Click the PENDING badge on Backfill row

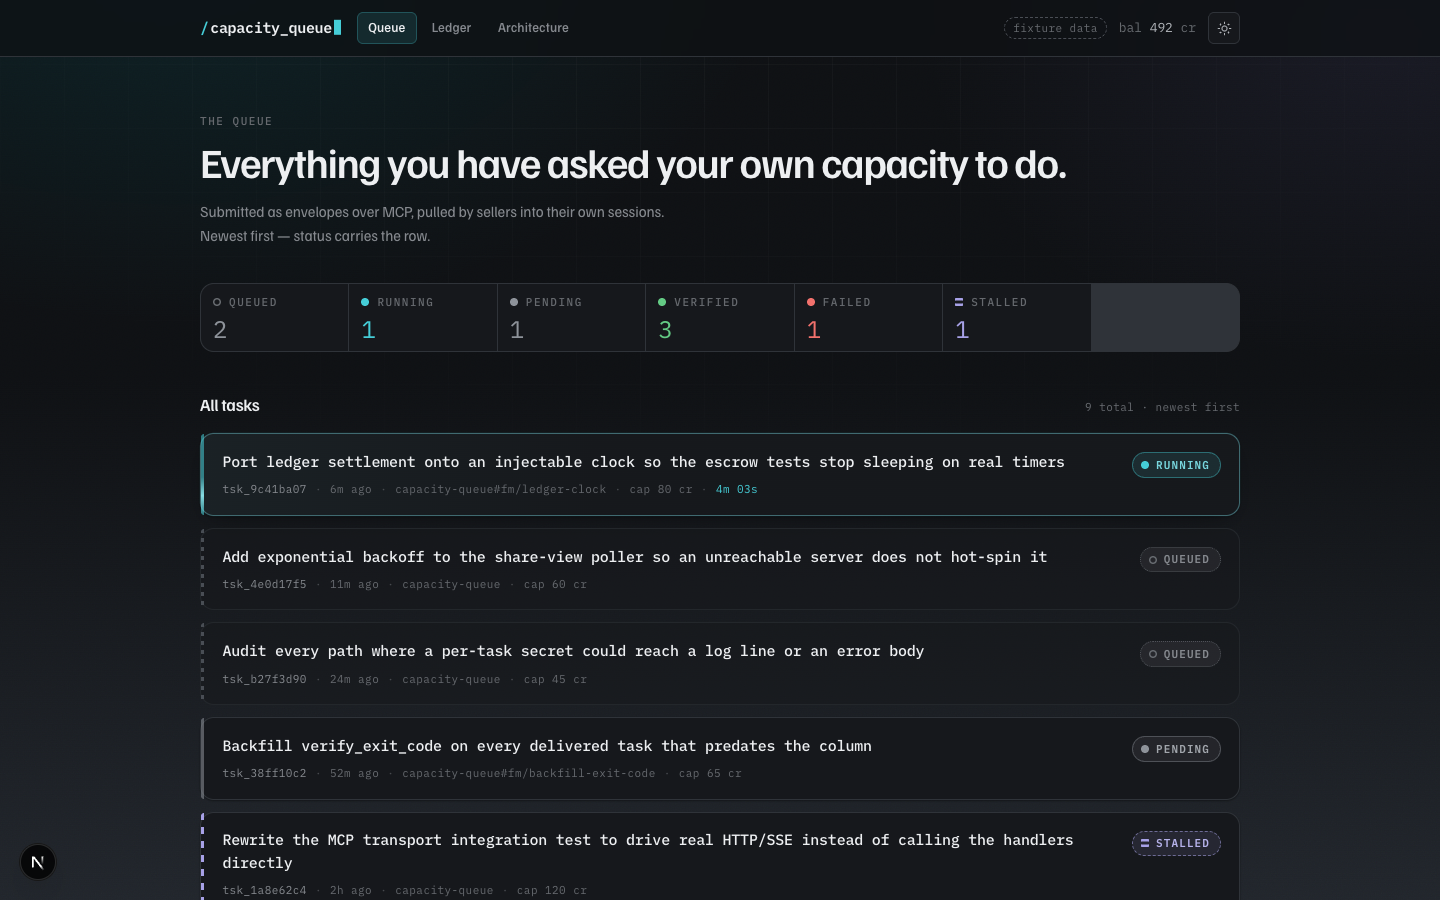(1176, 749)
